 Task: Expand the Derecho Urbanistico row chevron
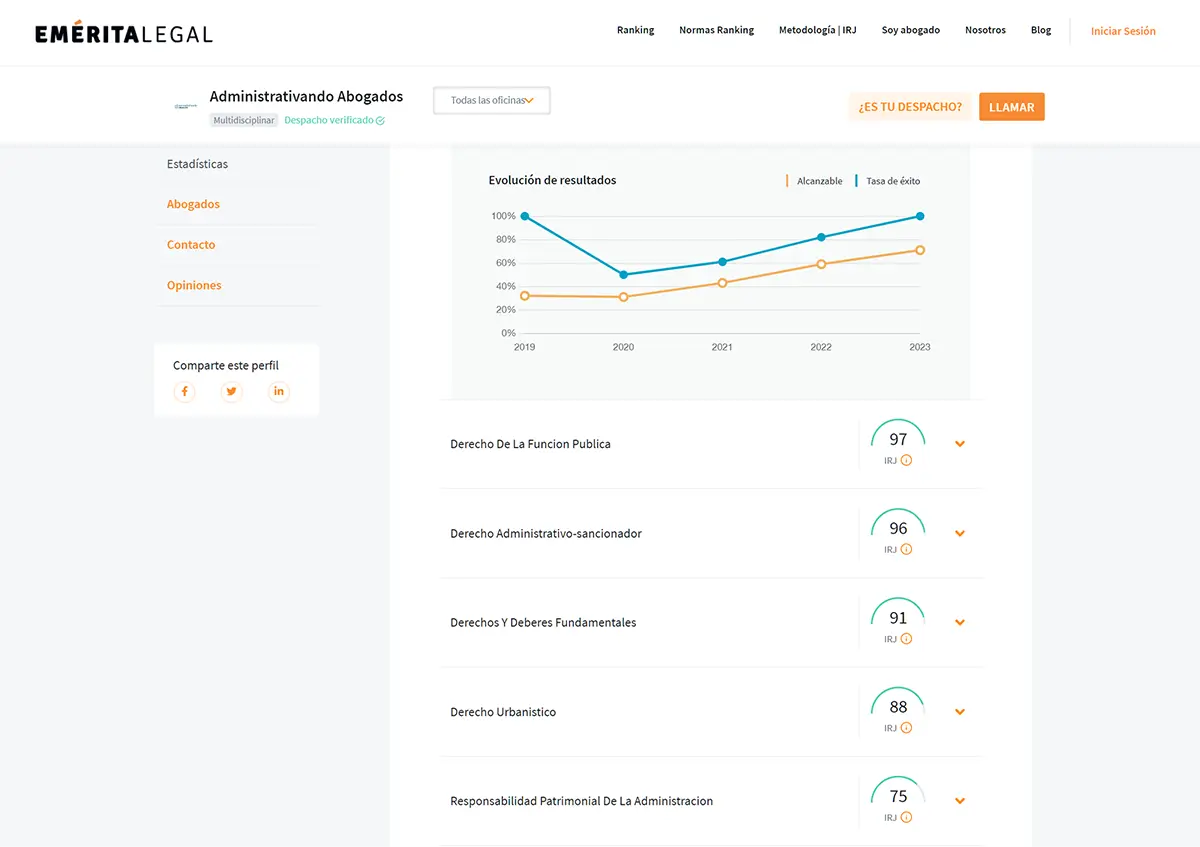pyautogui.click(x=960, y=712)
